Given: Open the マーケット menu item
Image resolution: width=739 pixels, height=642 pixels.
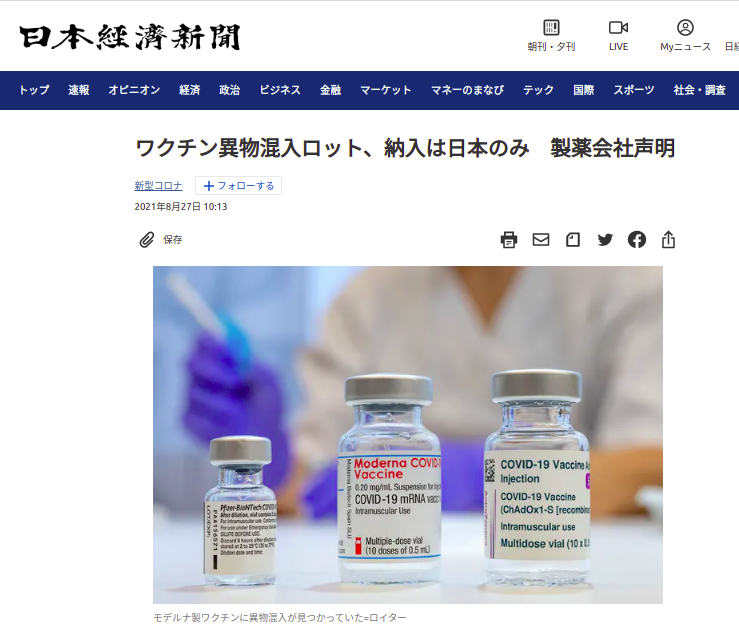Looking at the screenshot, I should point(386,90).
